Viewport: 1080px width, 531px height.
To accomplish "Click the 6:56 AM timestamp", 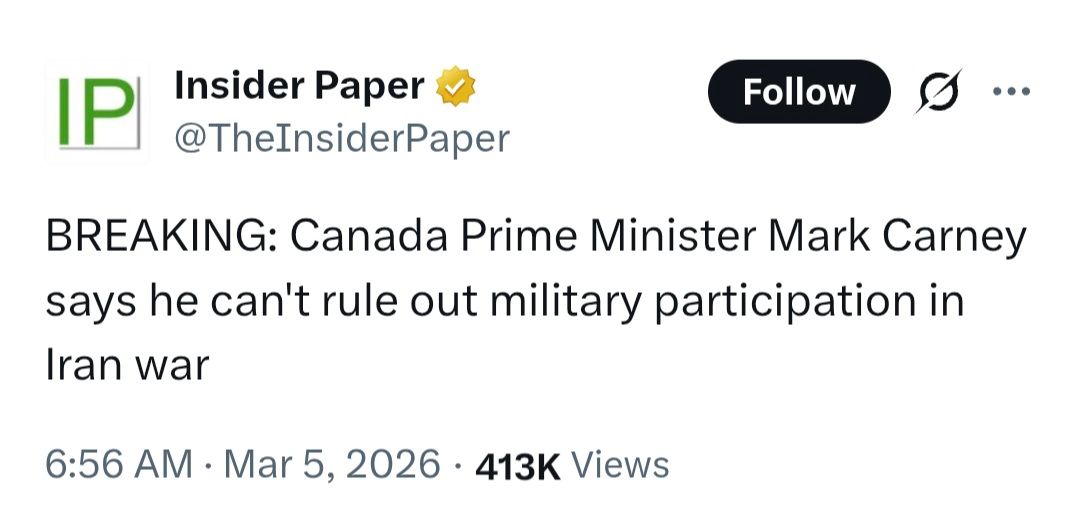I will tap(119, 464).
